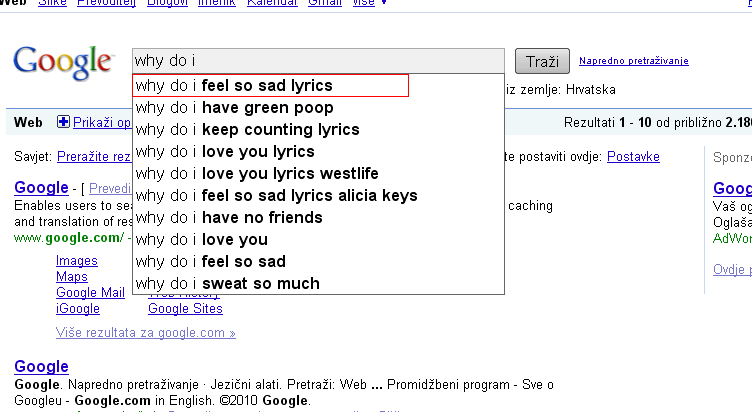Open the Google Mail sitelink
Screen dimensions: 752x412
[90, 293]
